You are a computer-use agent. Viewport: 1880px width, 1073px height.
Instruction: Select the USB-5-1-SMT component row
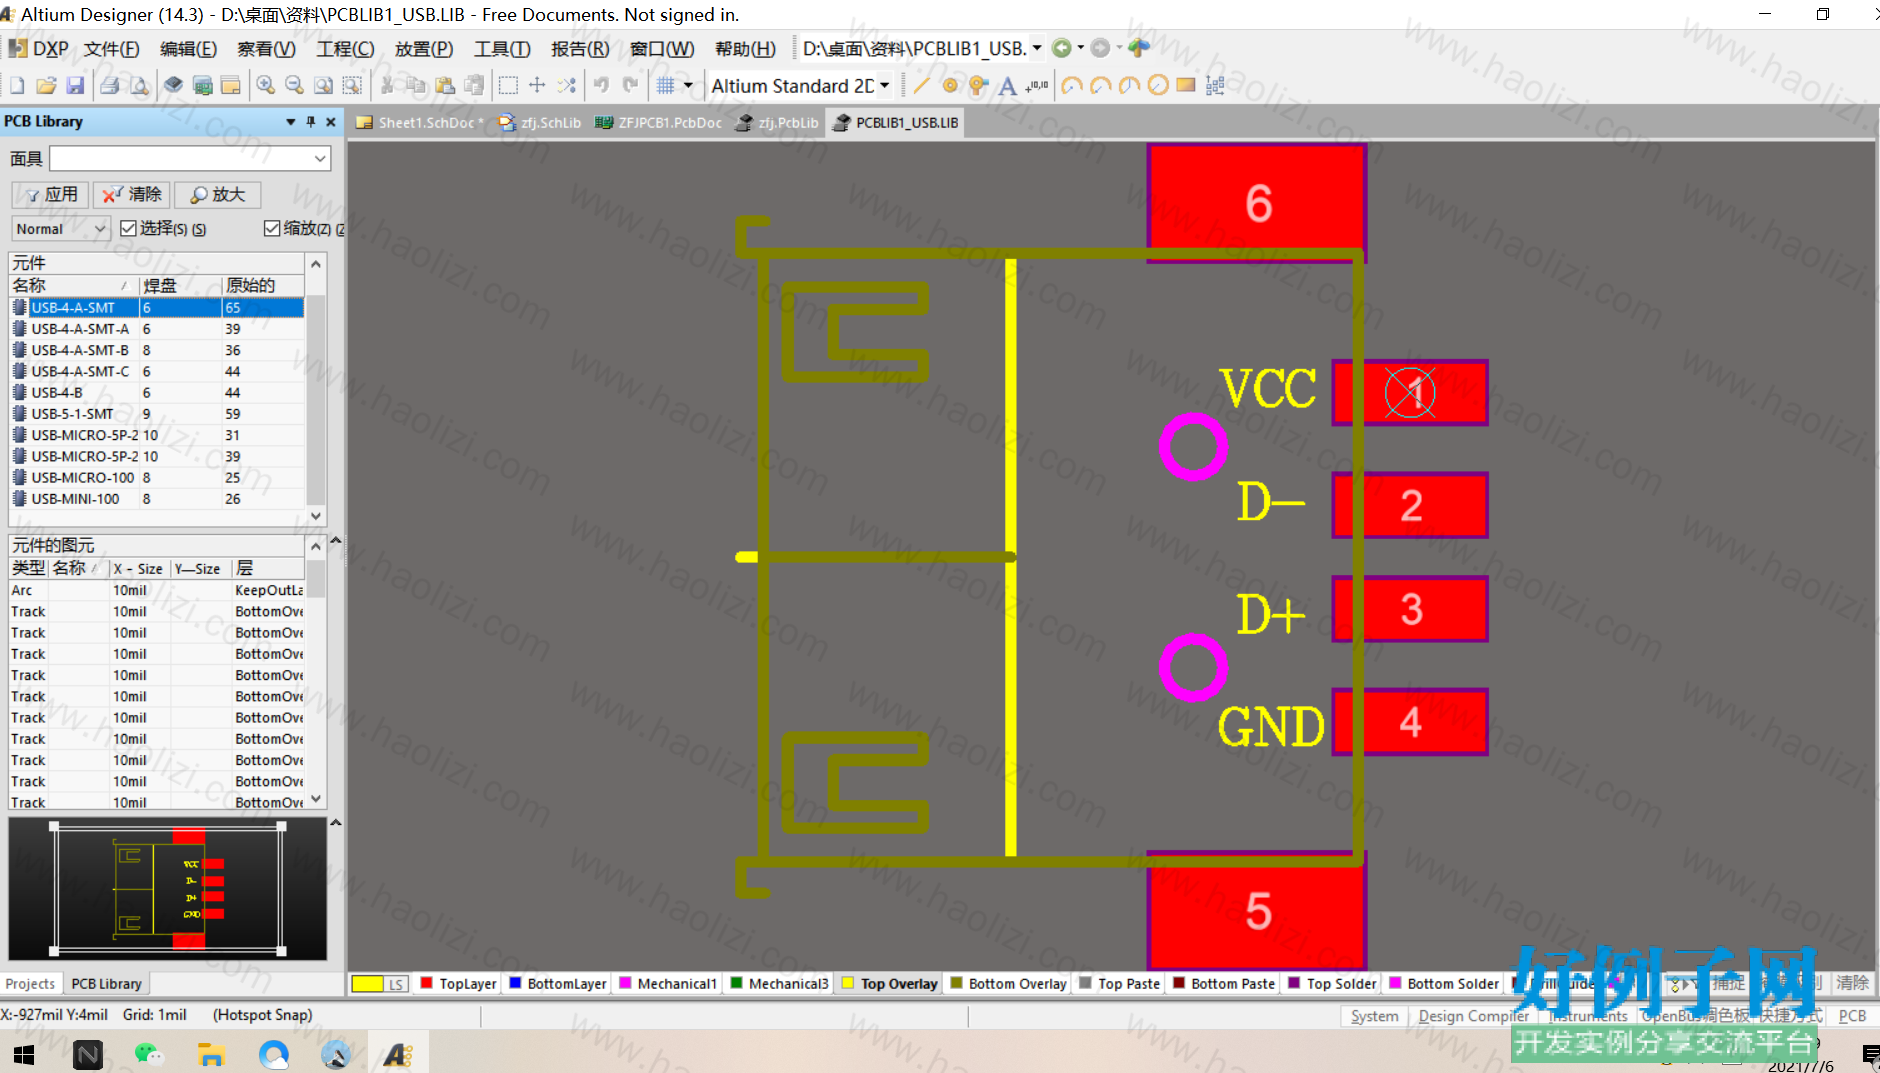pyautogui.click(x=157, y=414)
